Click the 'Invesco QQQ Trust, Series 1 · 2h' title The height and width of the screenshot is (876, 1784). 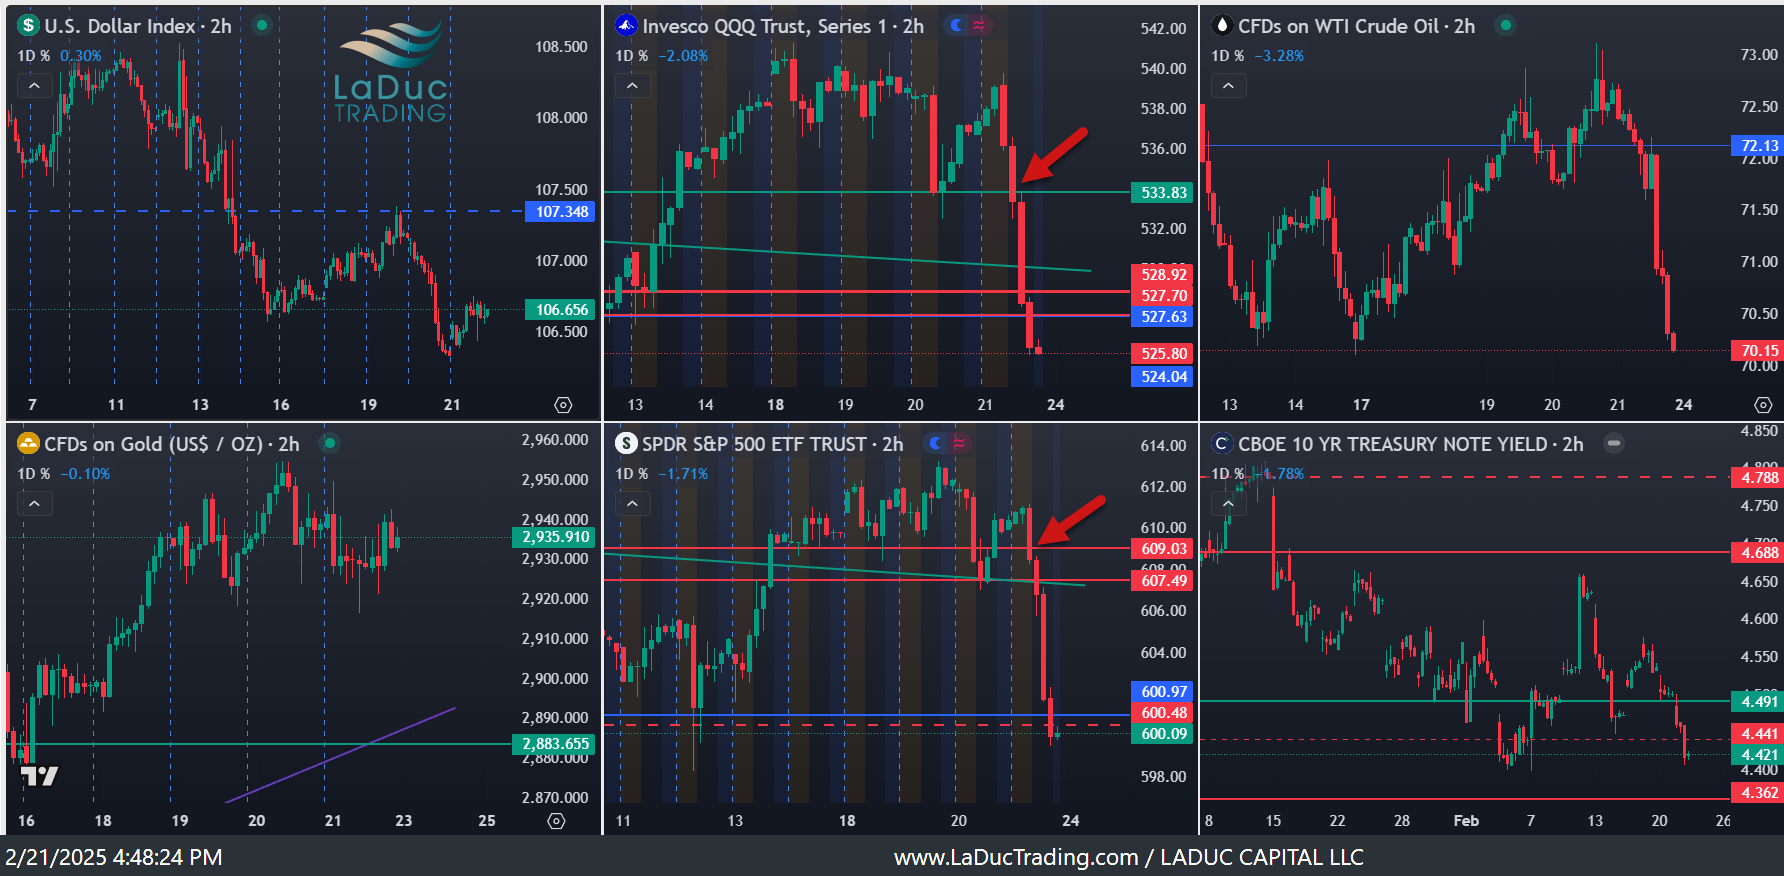pos(783,26)
